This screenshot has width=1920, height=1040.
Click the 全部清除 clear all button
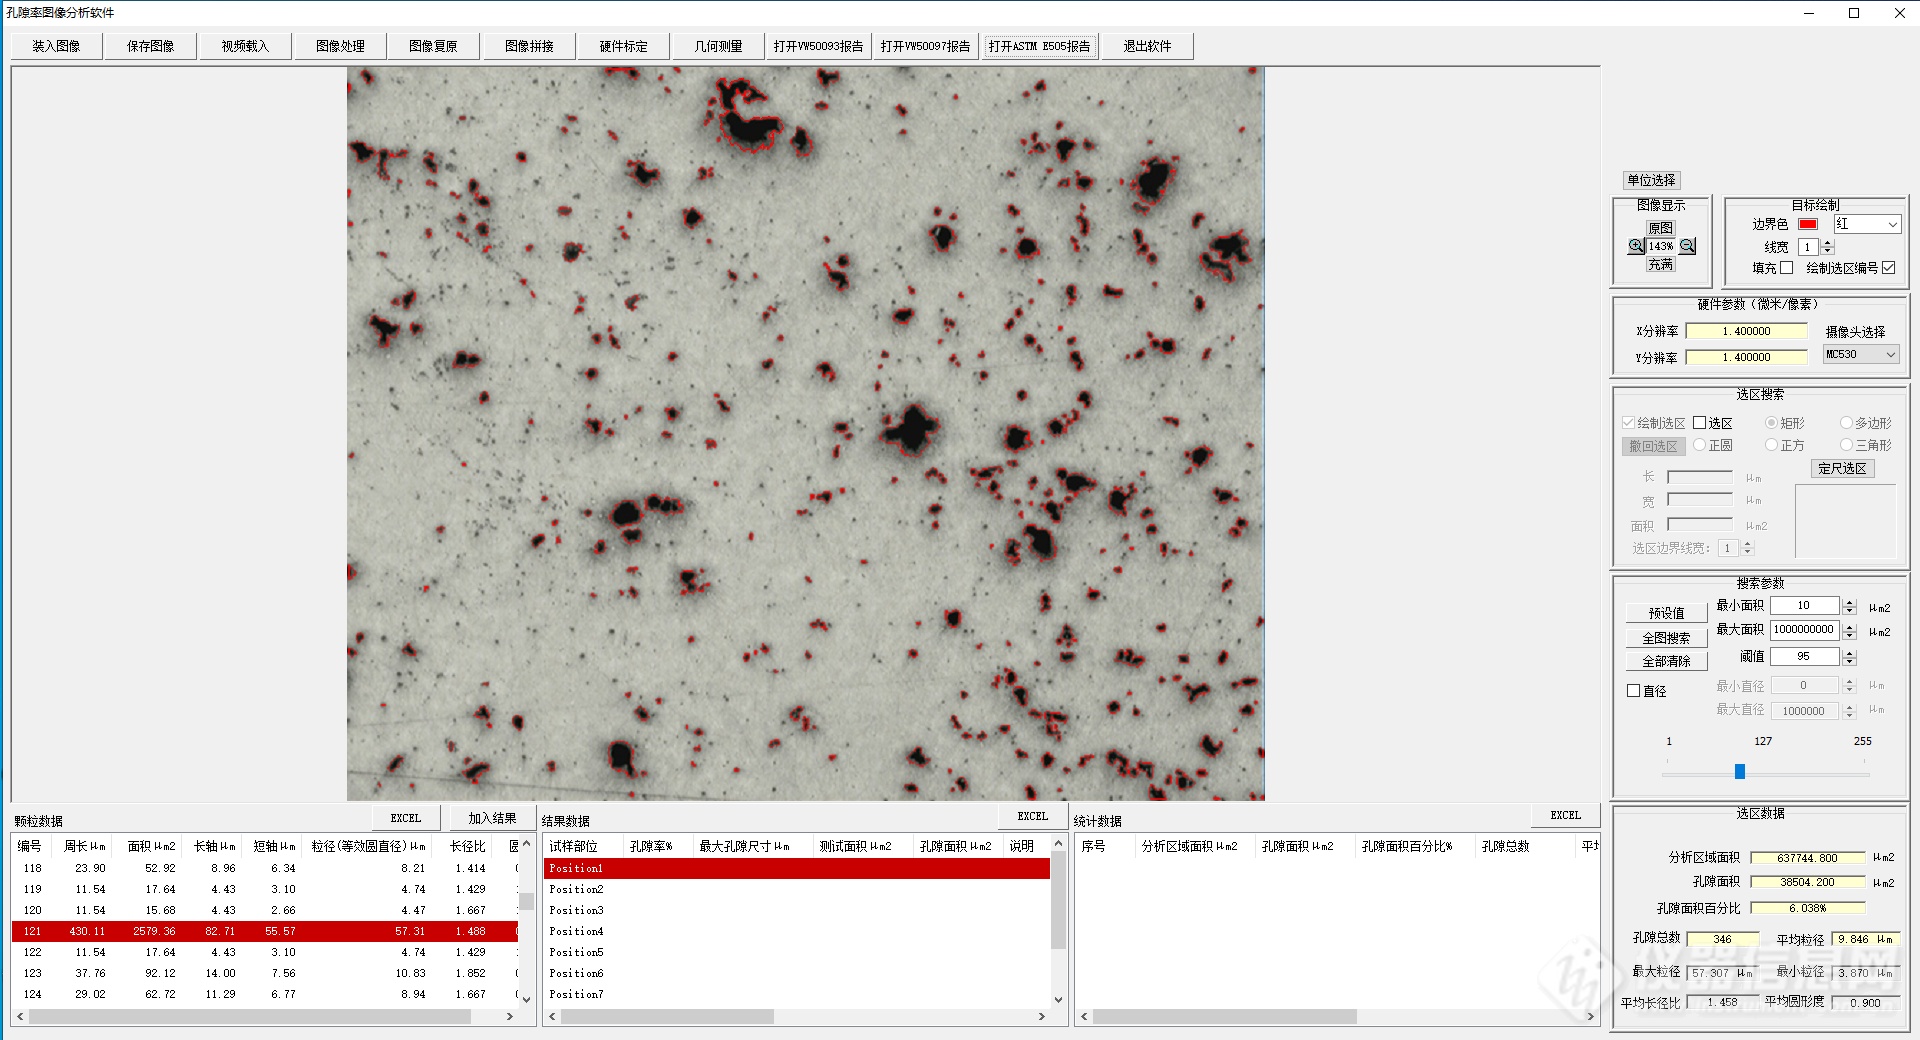tap(1665, 662)
